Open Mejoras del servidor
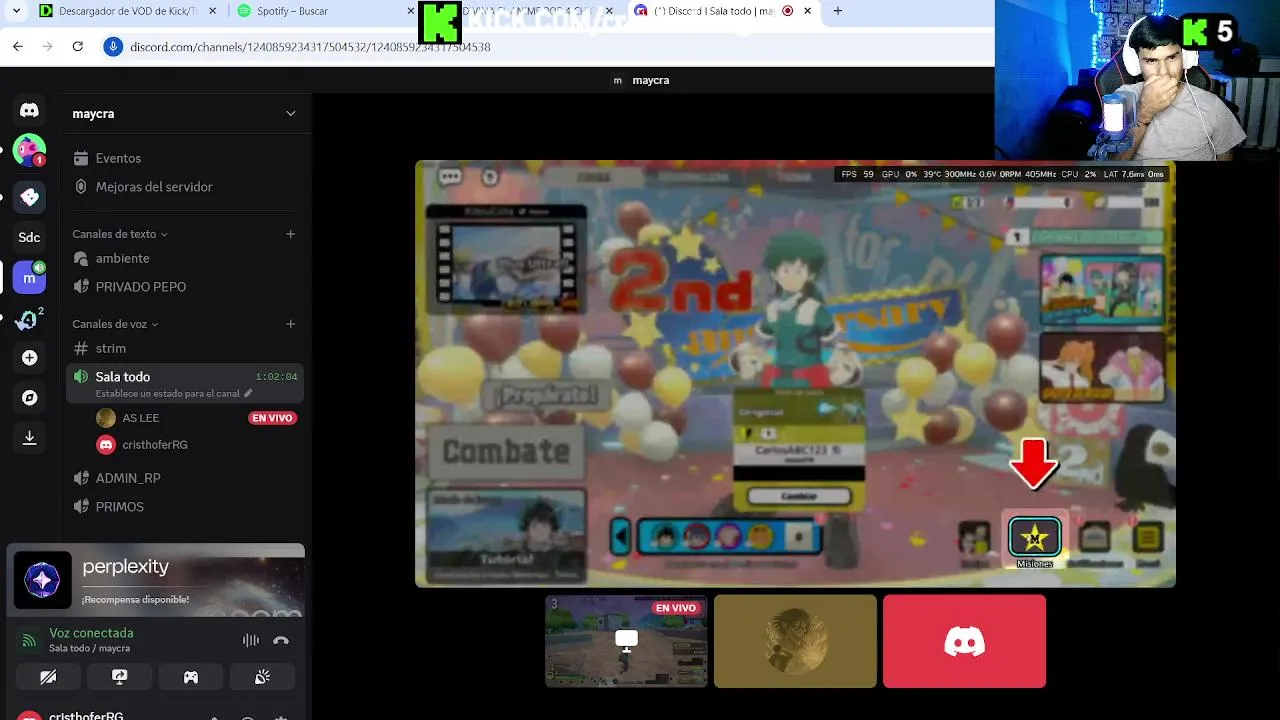 (185, 187)
